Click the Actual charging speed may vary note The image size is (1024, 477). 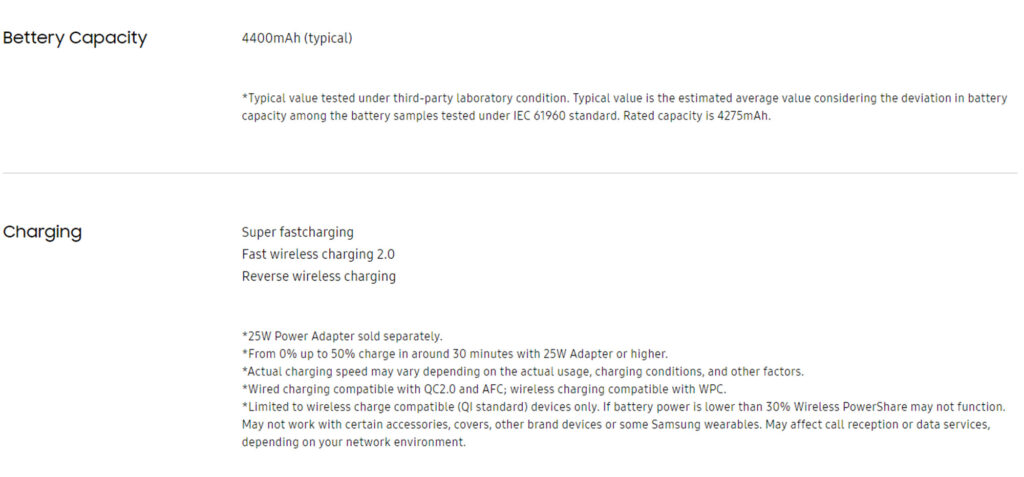pyautogui.click(x=522, y=372)
